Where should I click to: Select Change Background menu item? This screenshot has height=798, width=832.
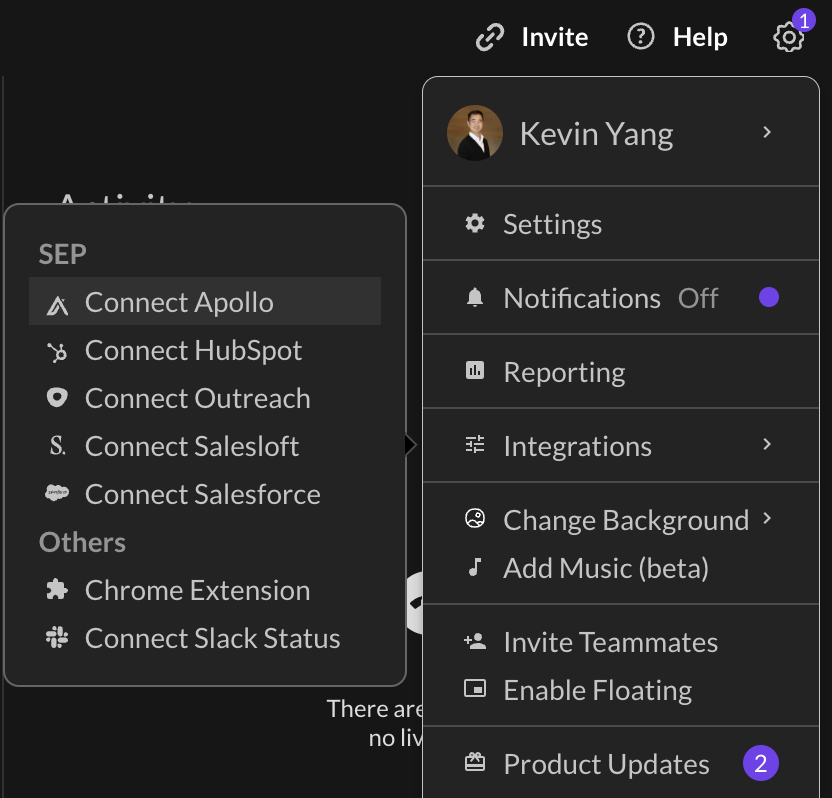tap(621, 520)
